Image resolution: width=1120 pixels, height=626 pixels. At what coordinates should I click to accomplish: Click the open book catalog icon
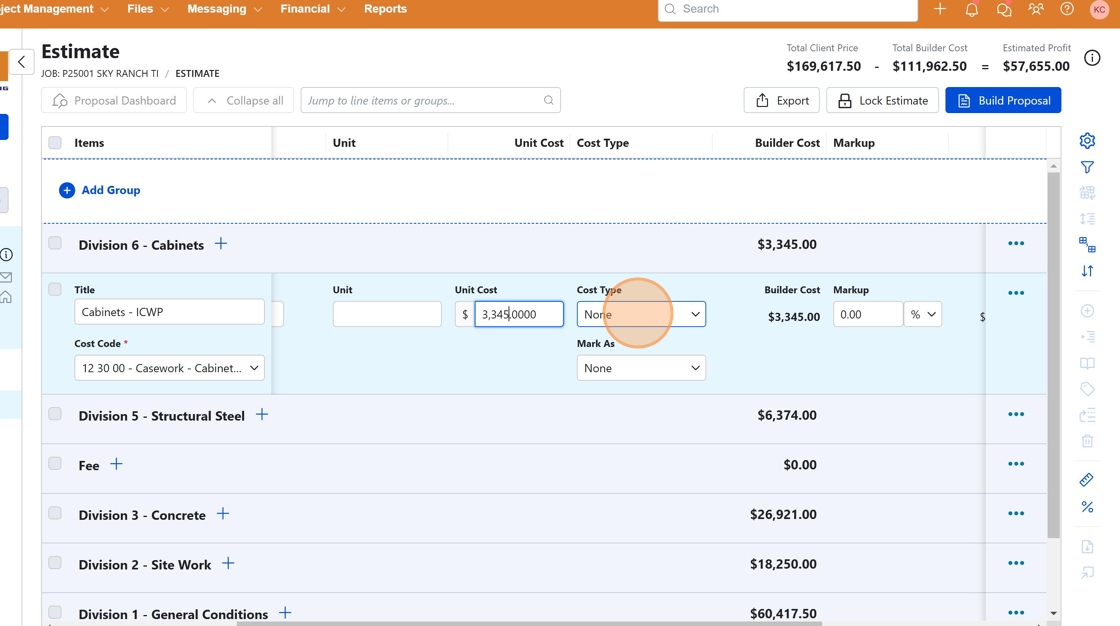[x=1087, y=363]
